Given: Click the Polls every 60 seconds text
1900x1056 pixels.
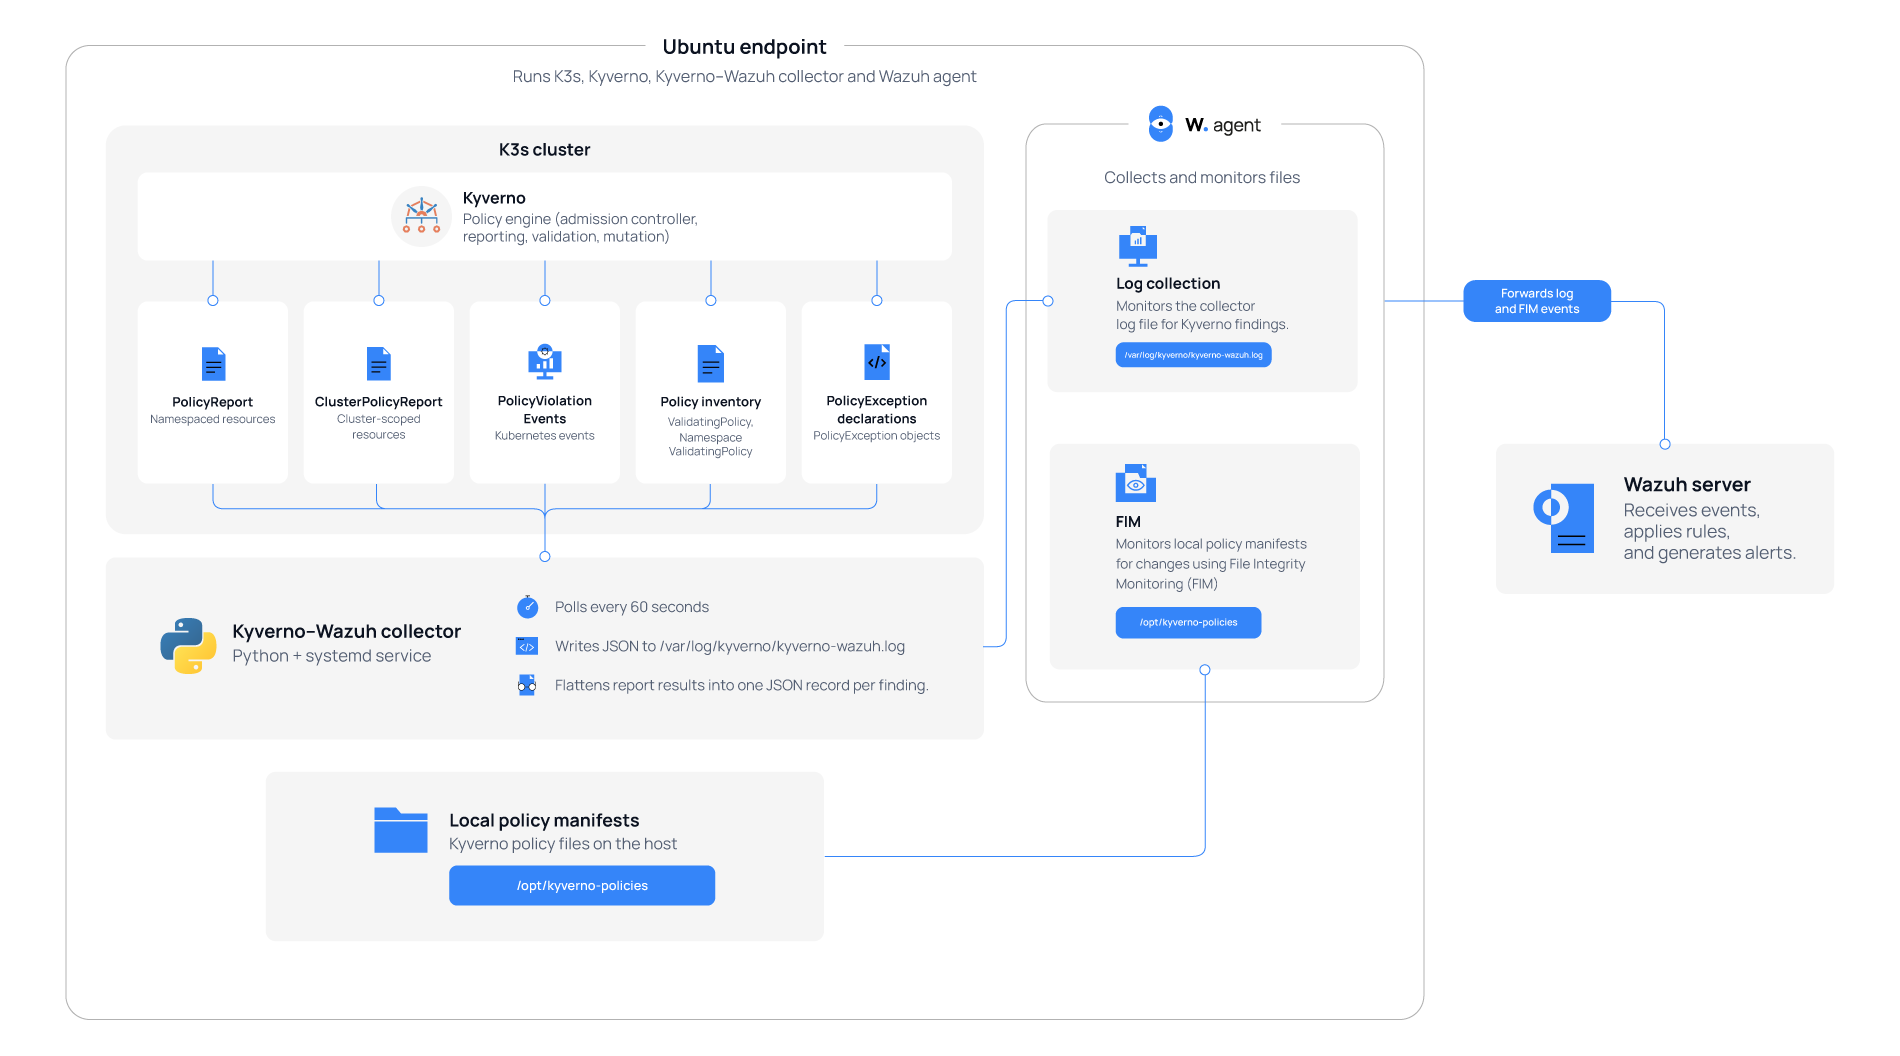Looking at the screenshot, I should 632,607.
